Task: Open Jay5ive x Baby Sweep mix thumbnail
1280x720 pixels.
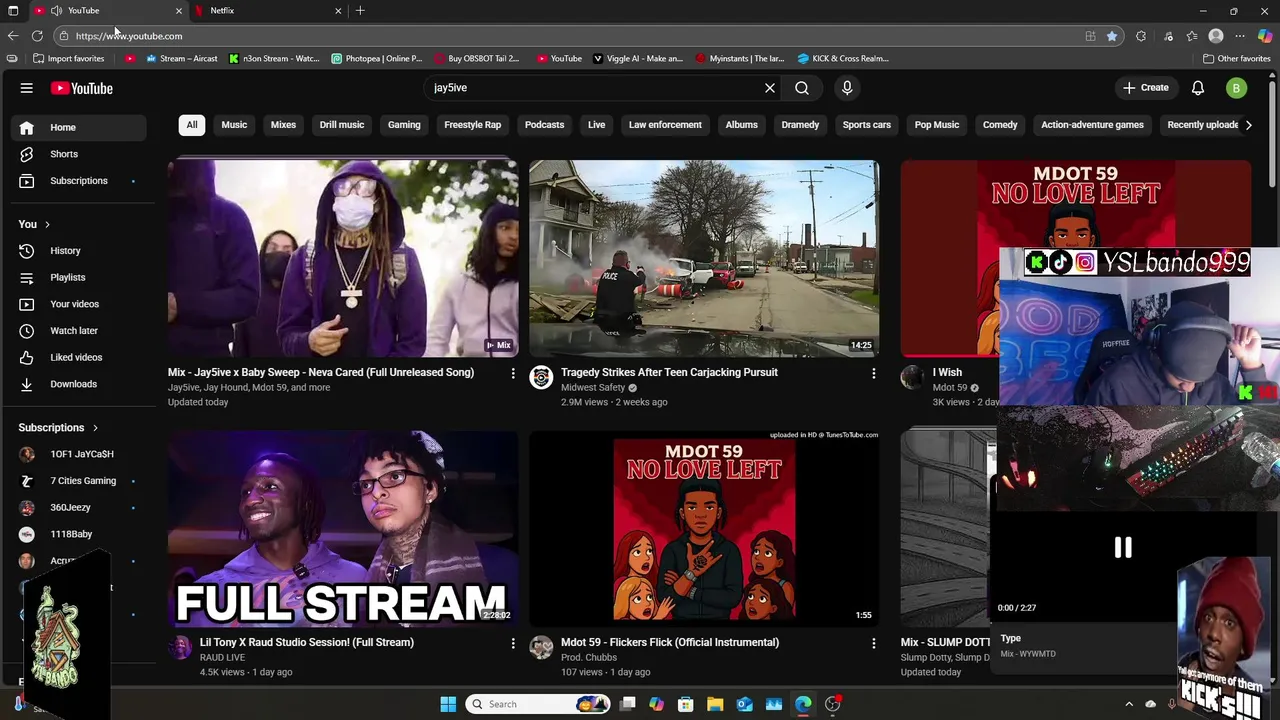Action: pos(343,258)
